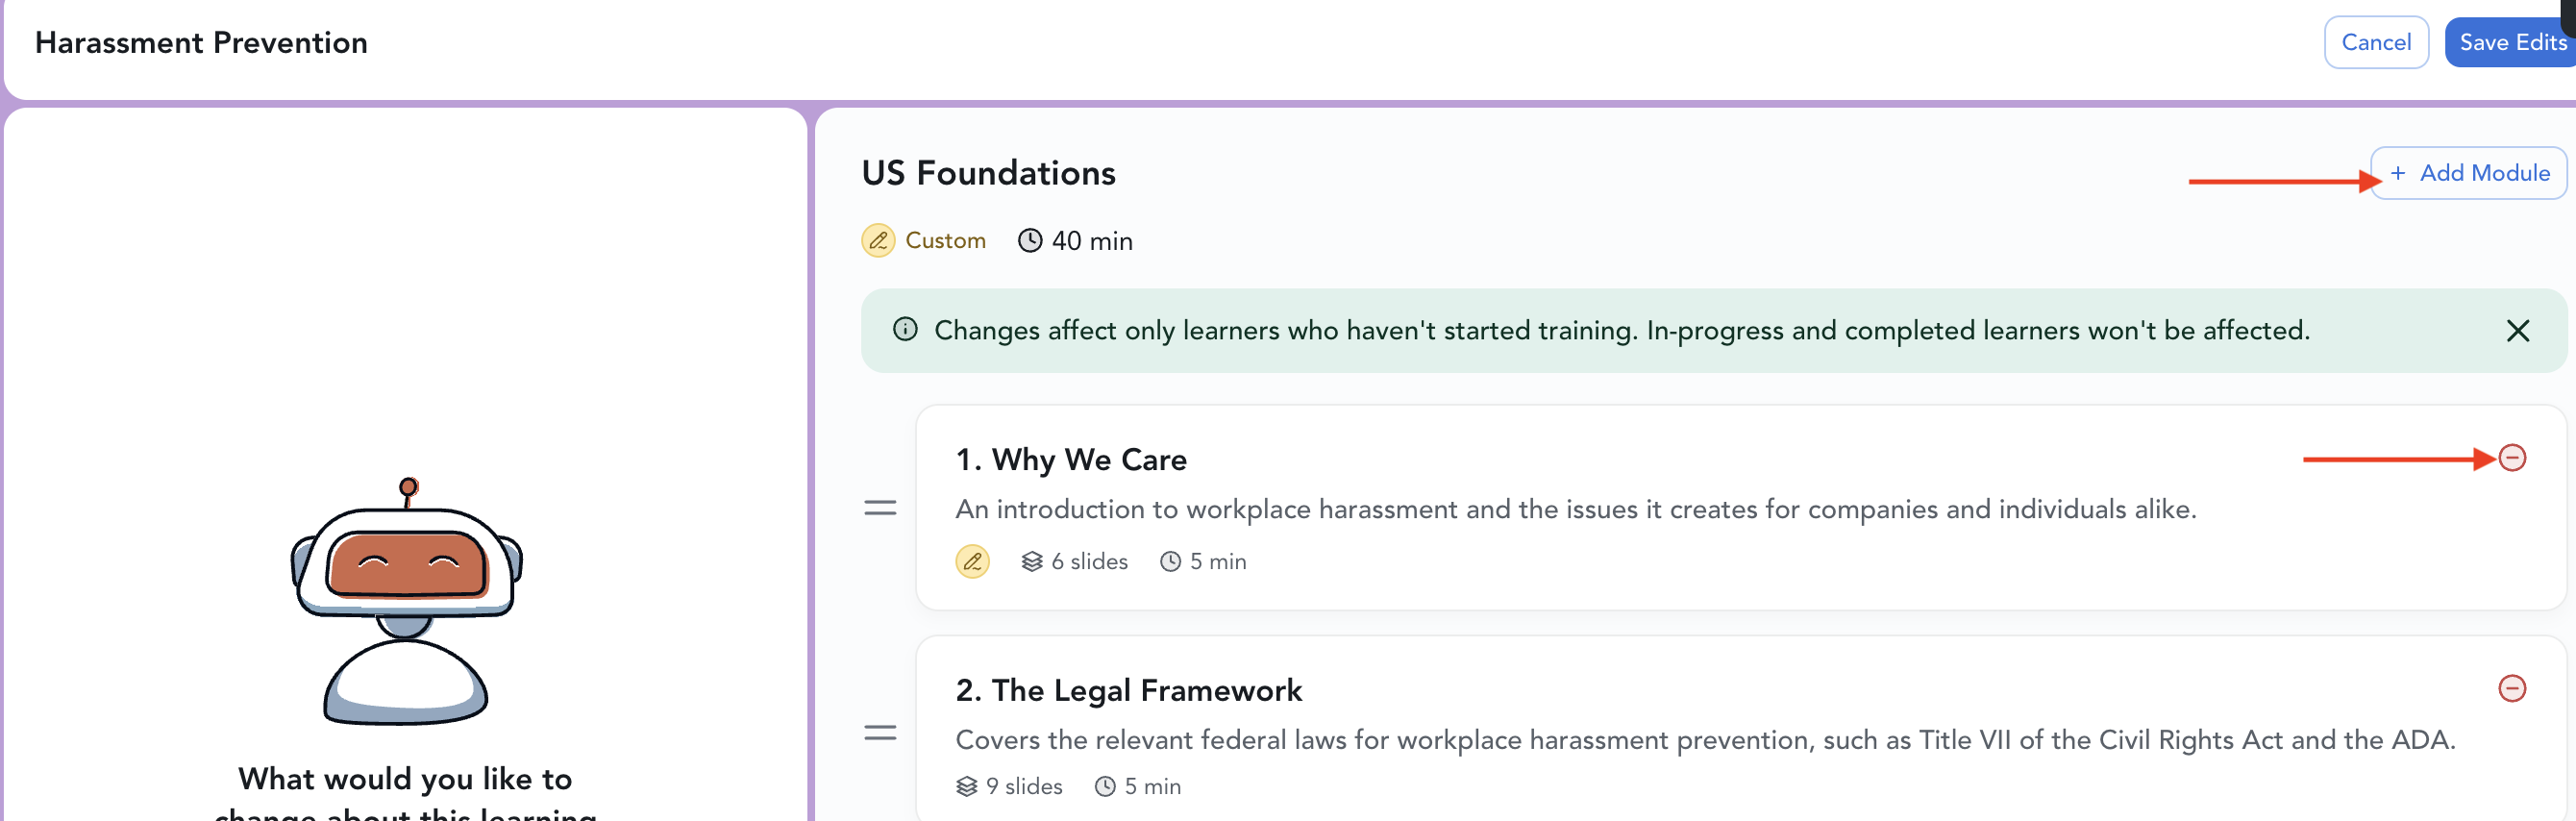Image resolution: width=2576 pixels, height=821 pixels.
Task: Grab the drag handle for Legal Framework
Action: pos(879,733)
